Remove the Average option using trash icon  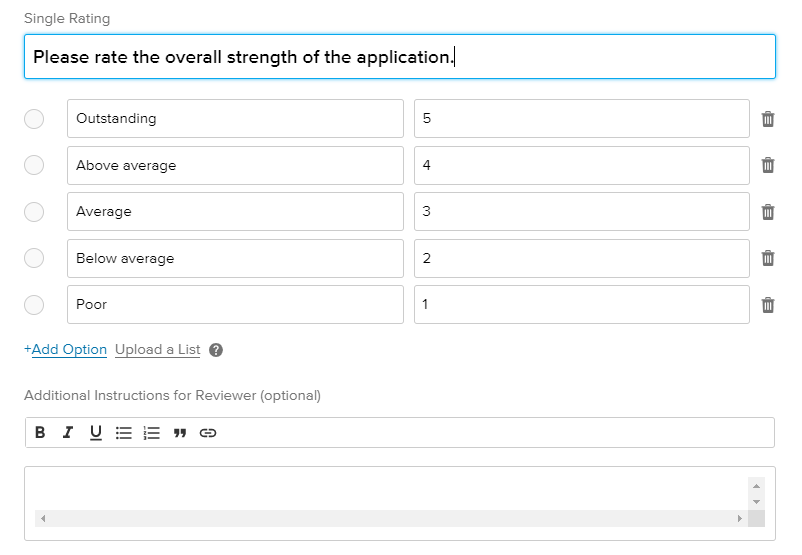point(768,212)
